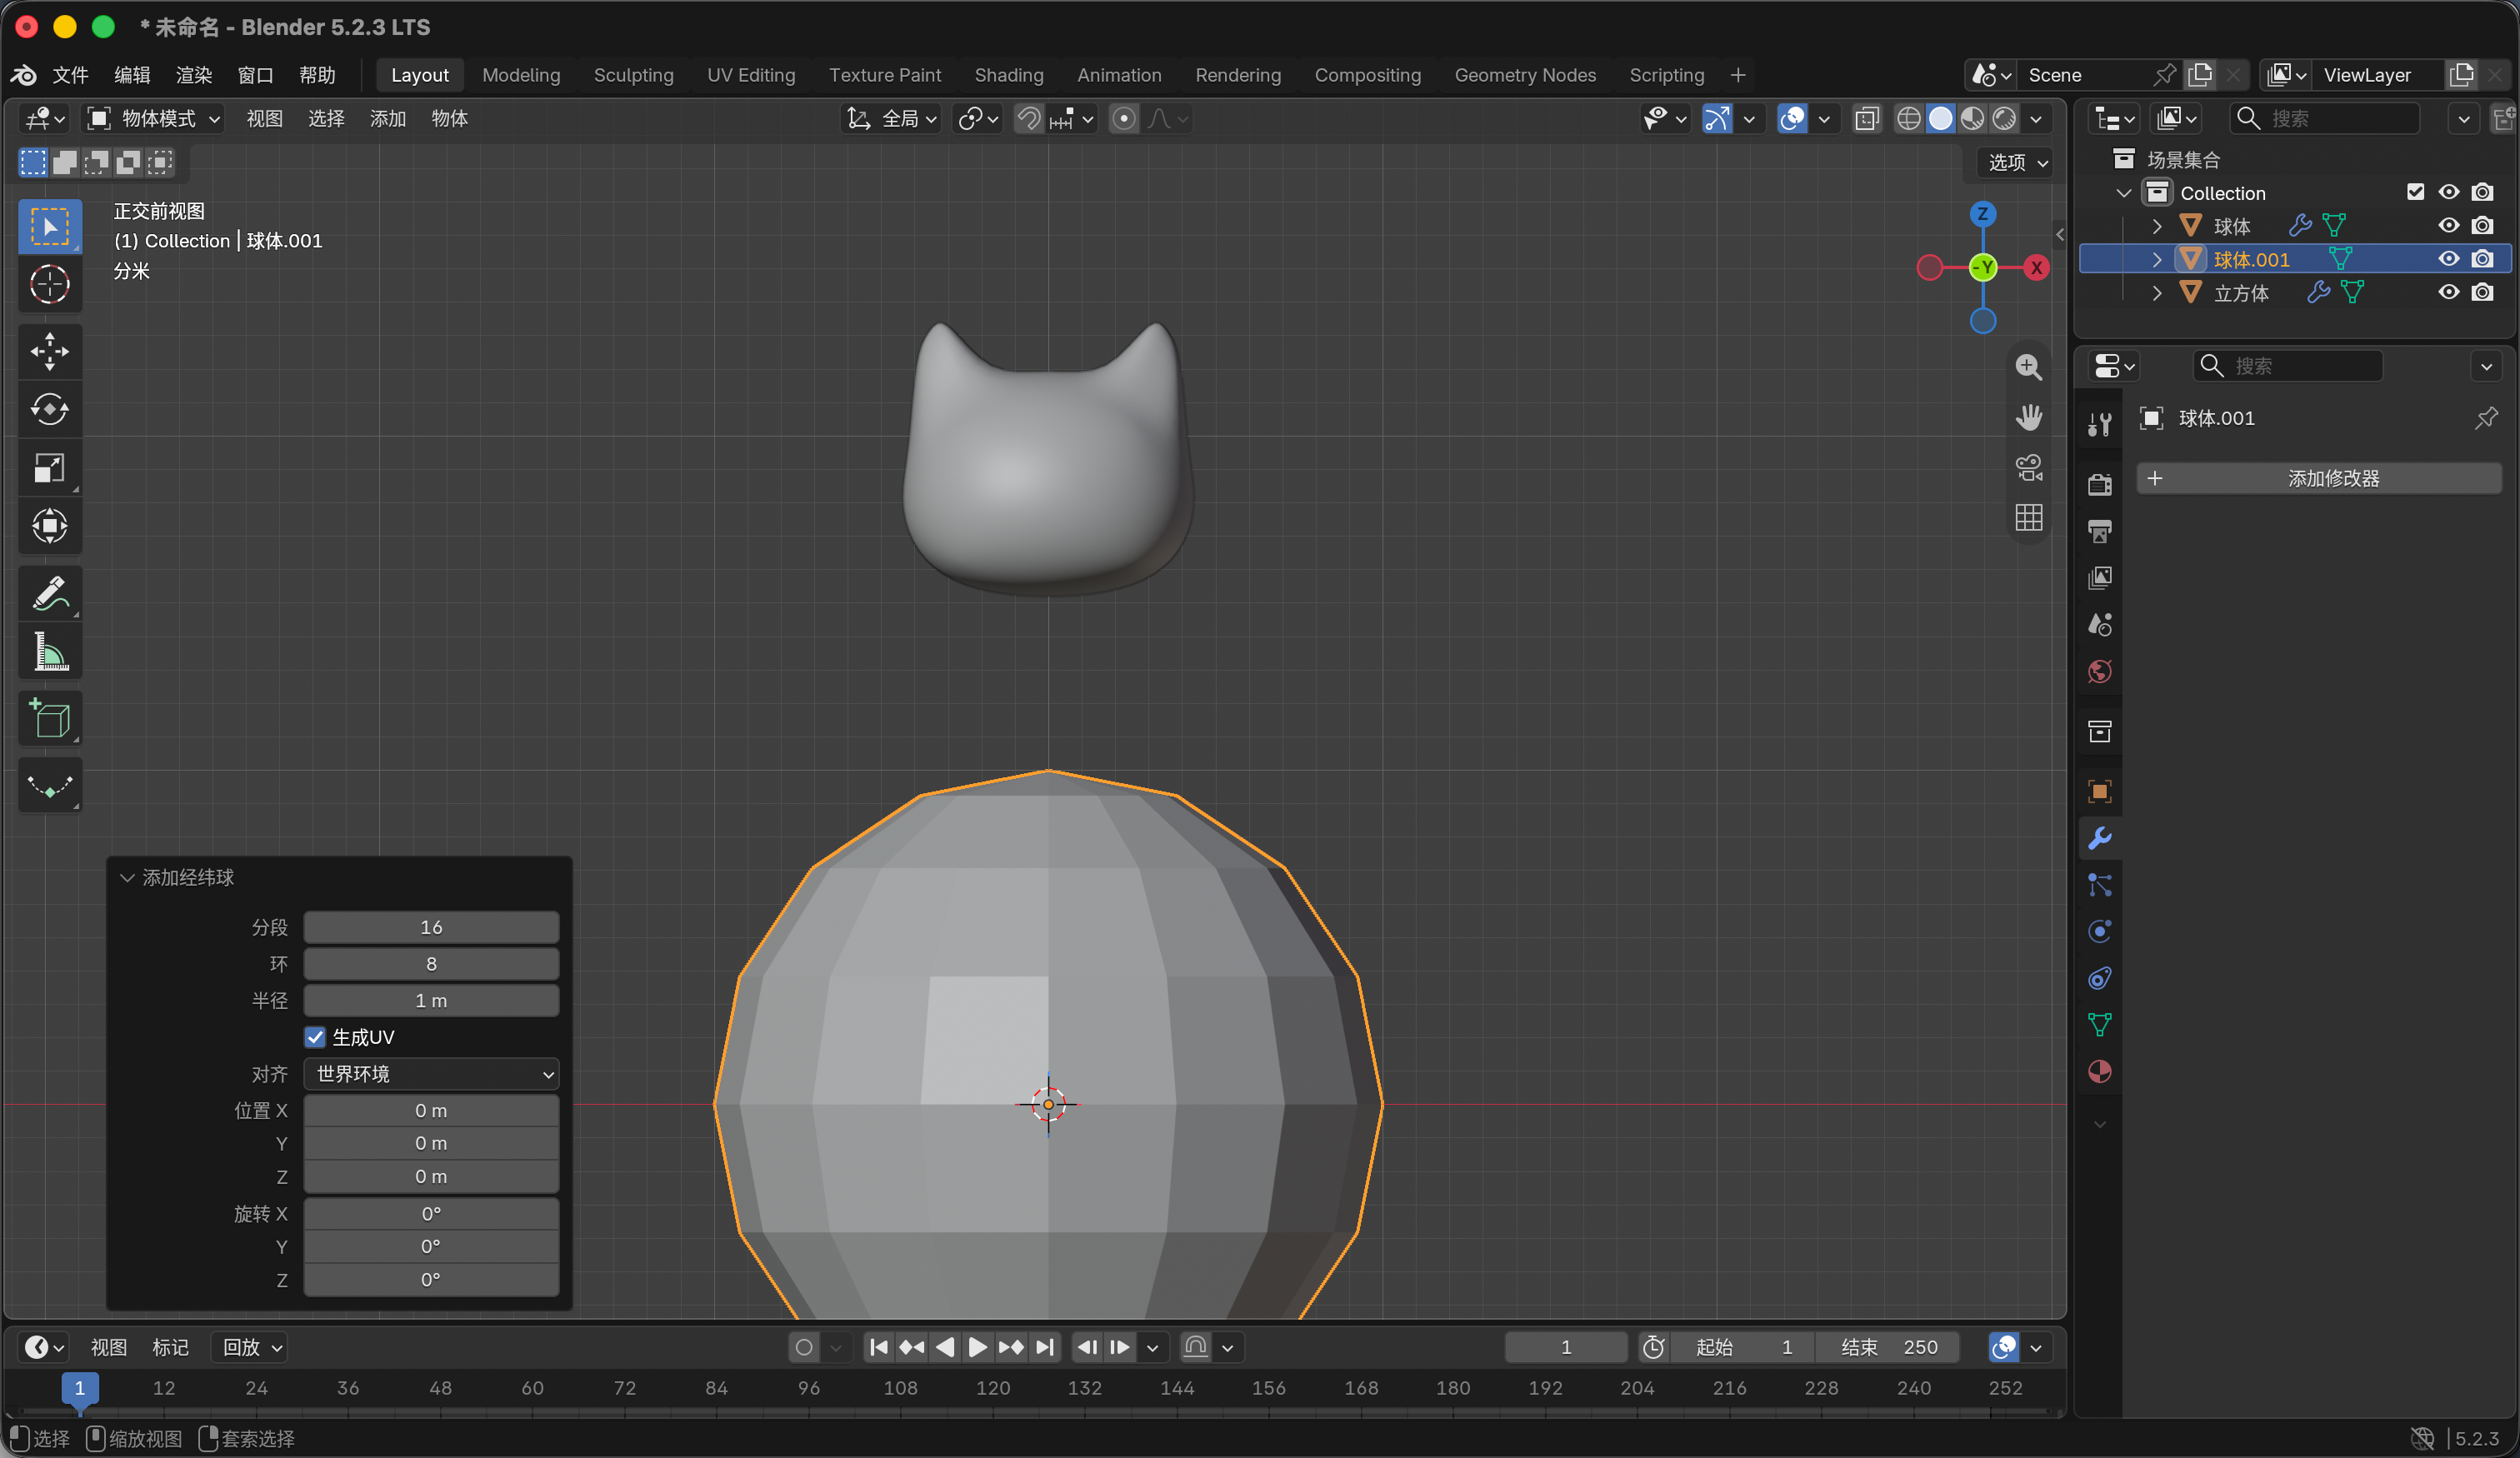2520x1458 pixels.
Task: Collapse the 添加经纬球 operator panel
Action: tap(127, 877)
